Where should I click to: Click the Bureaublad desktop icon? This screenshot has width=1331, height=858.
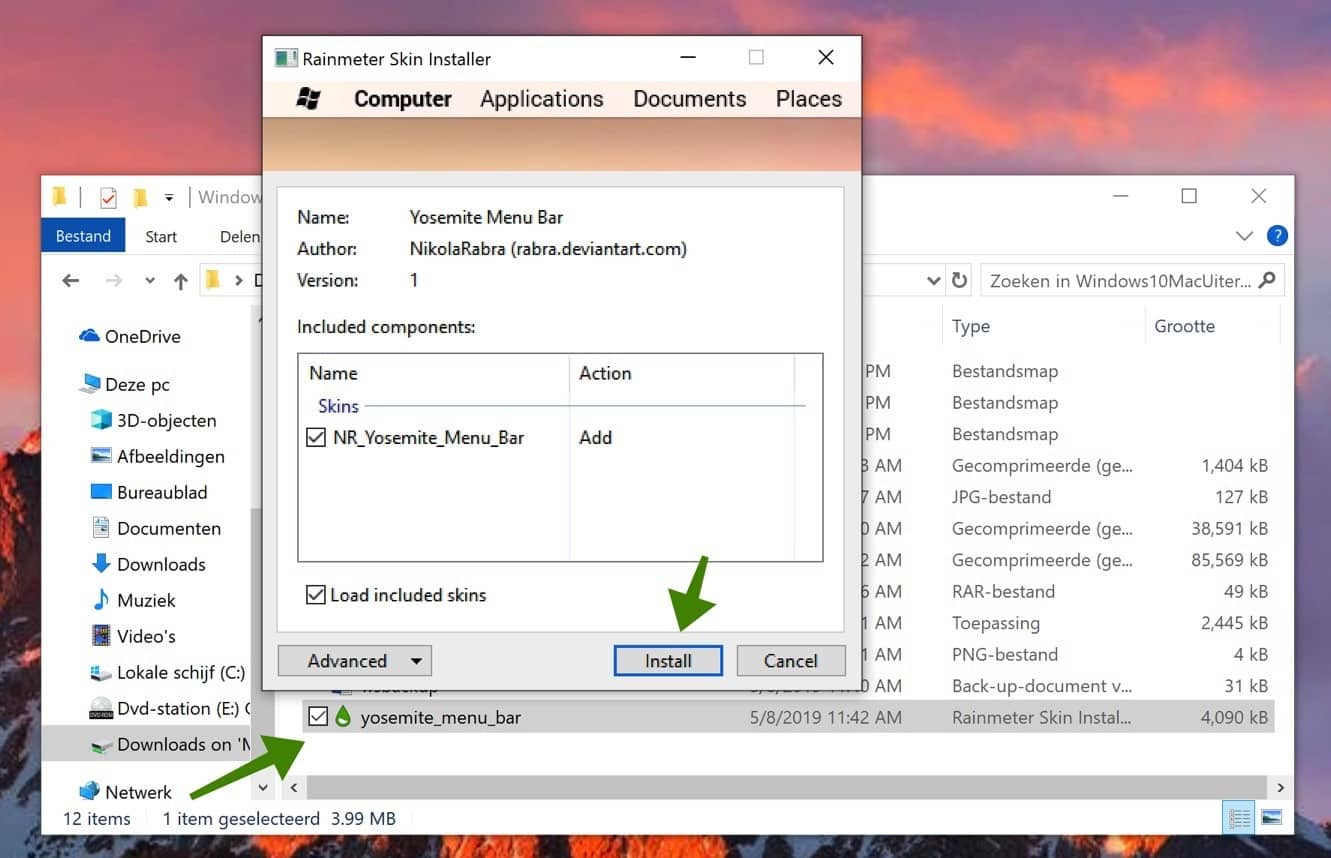[x=101, y=492]
